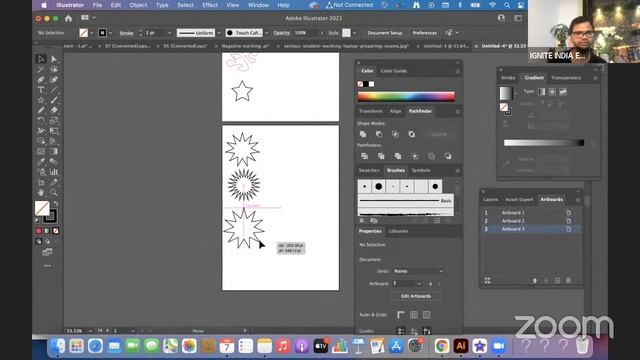Viewport: 640px width, 360px height.
Task: Switch to the Layers tab
Action: (x=491, y=200)
